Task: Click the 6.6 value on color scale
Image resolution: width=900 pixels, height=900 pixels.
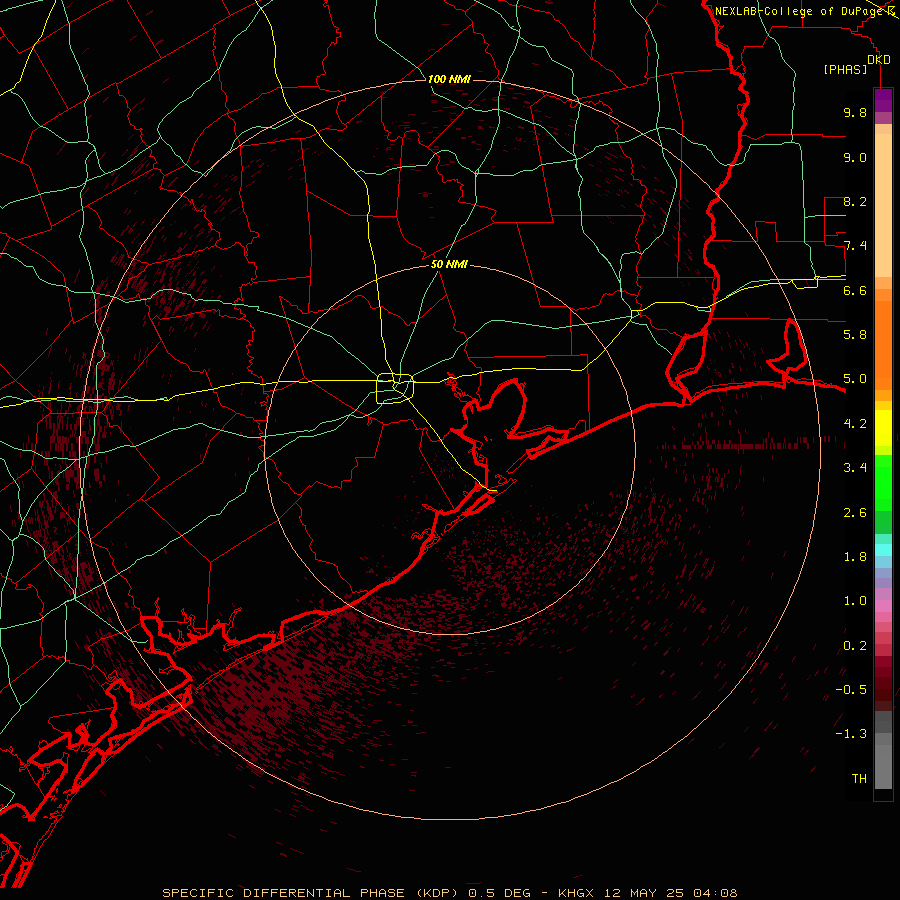Action: (855, 290)
